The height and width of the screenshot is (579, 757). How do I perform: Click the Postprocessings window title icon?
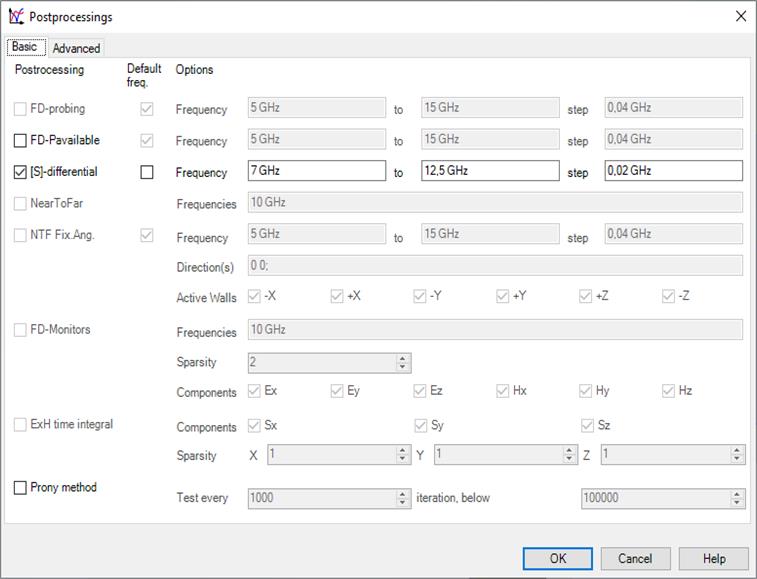[16, 16]
